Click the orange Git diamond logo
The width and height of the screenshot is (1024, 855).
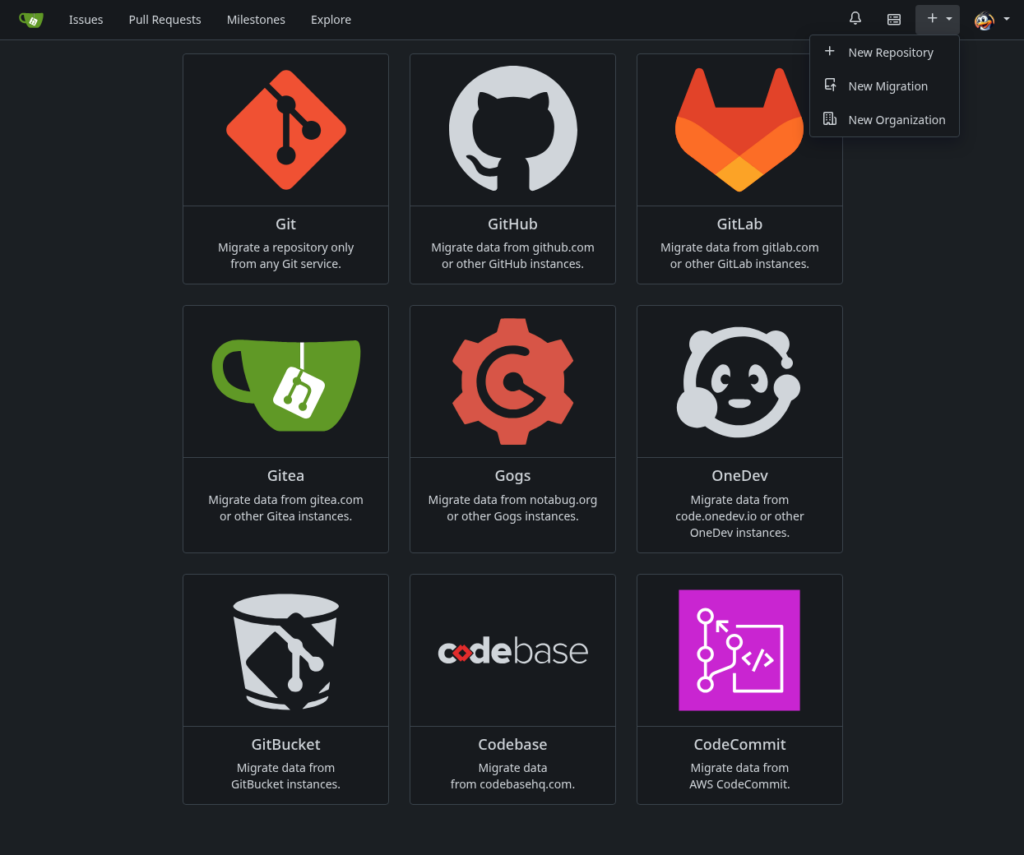pos(286,130)
